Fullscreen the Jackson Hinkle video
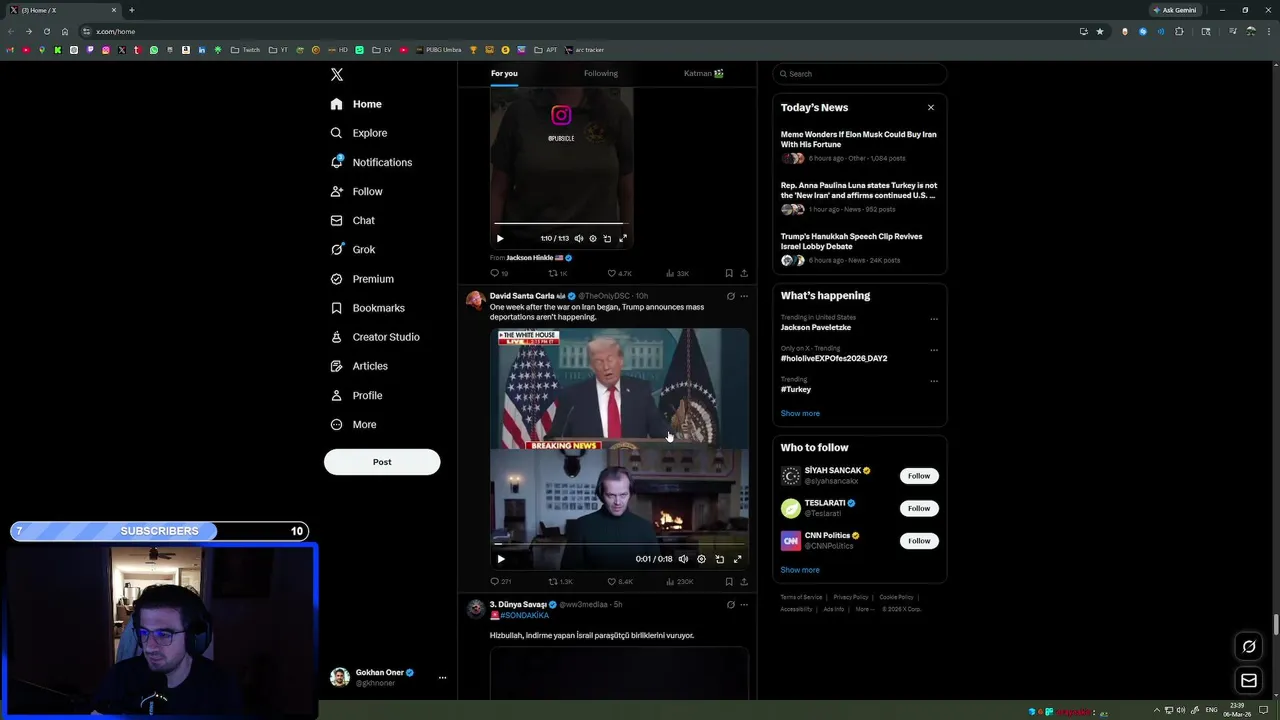 (x=623, y=238)
